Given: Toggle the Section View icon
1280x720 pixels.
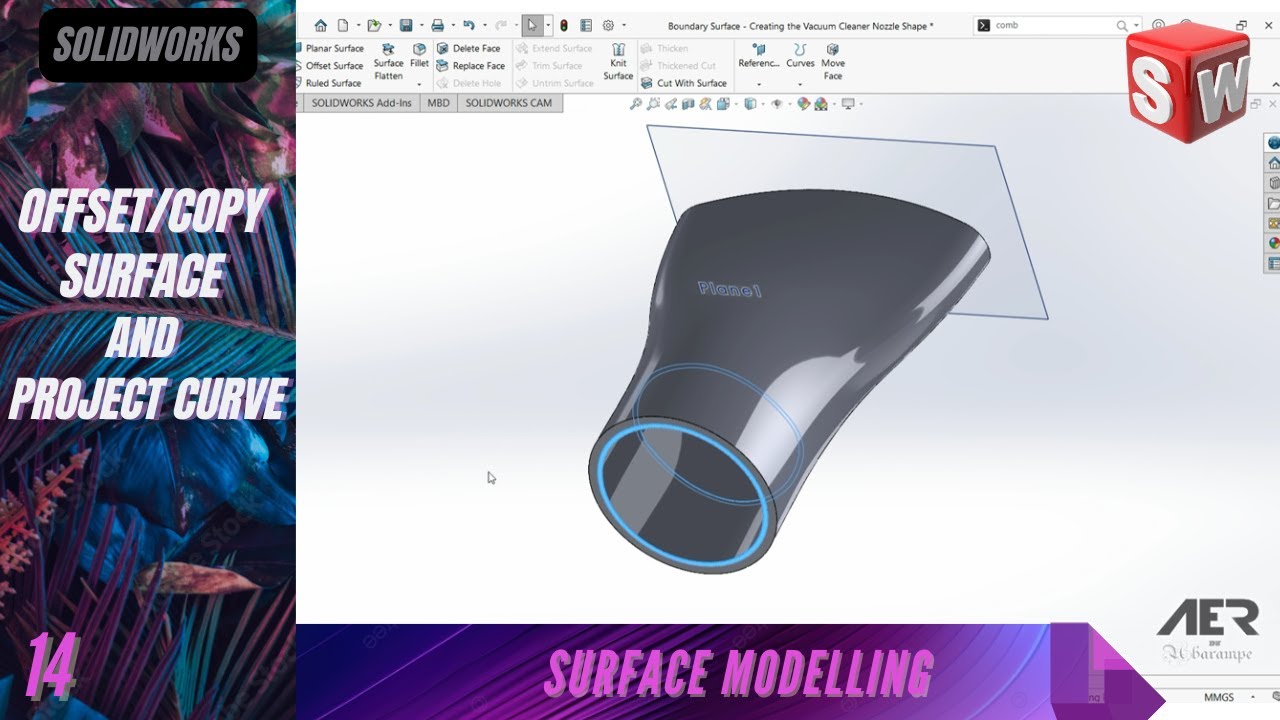Looking at the screenshot, I should (x=689, y=104).
